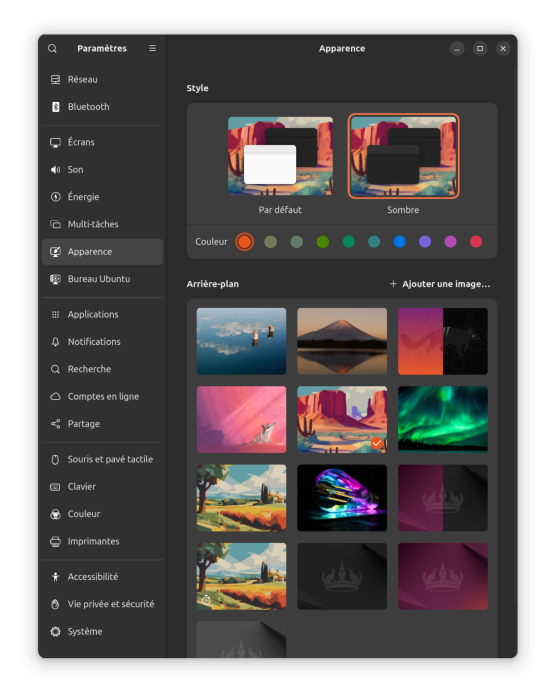Click the search magnifier icon in header
The height and width of the screenshot is (700, 555).
point(52,48)
